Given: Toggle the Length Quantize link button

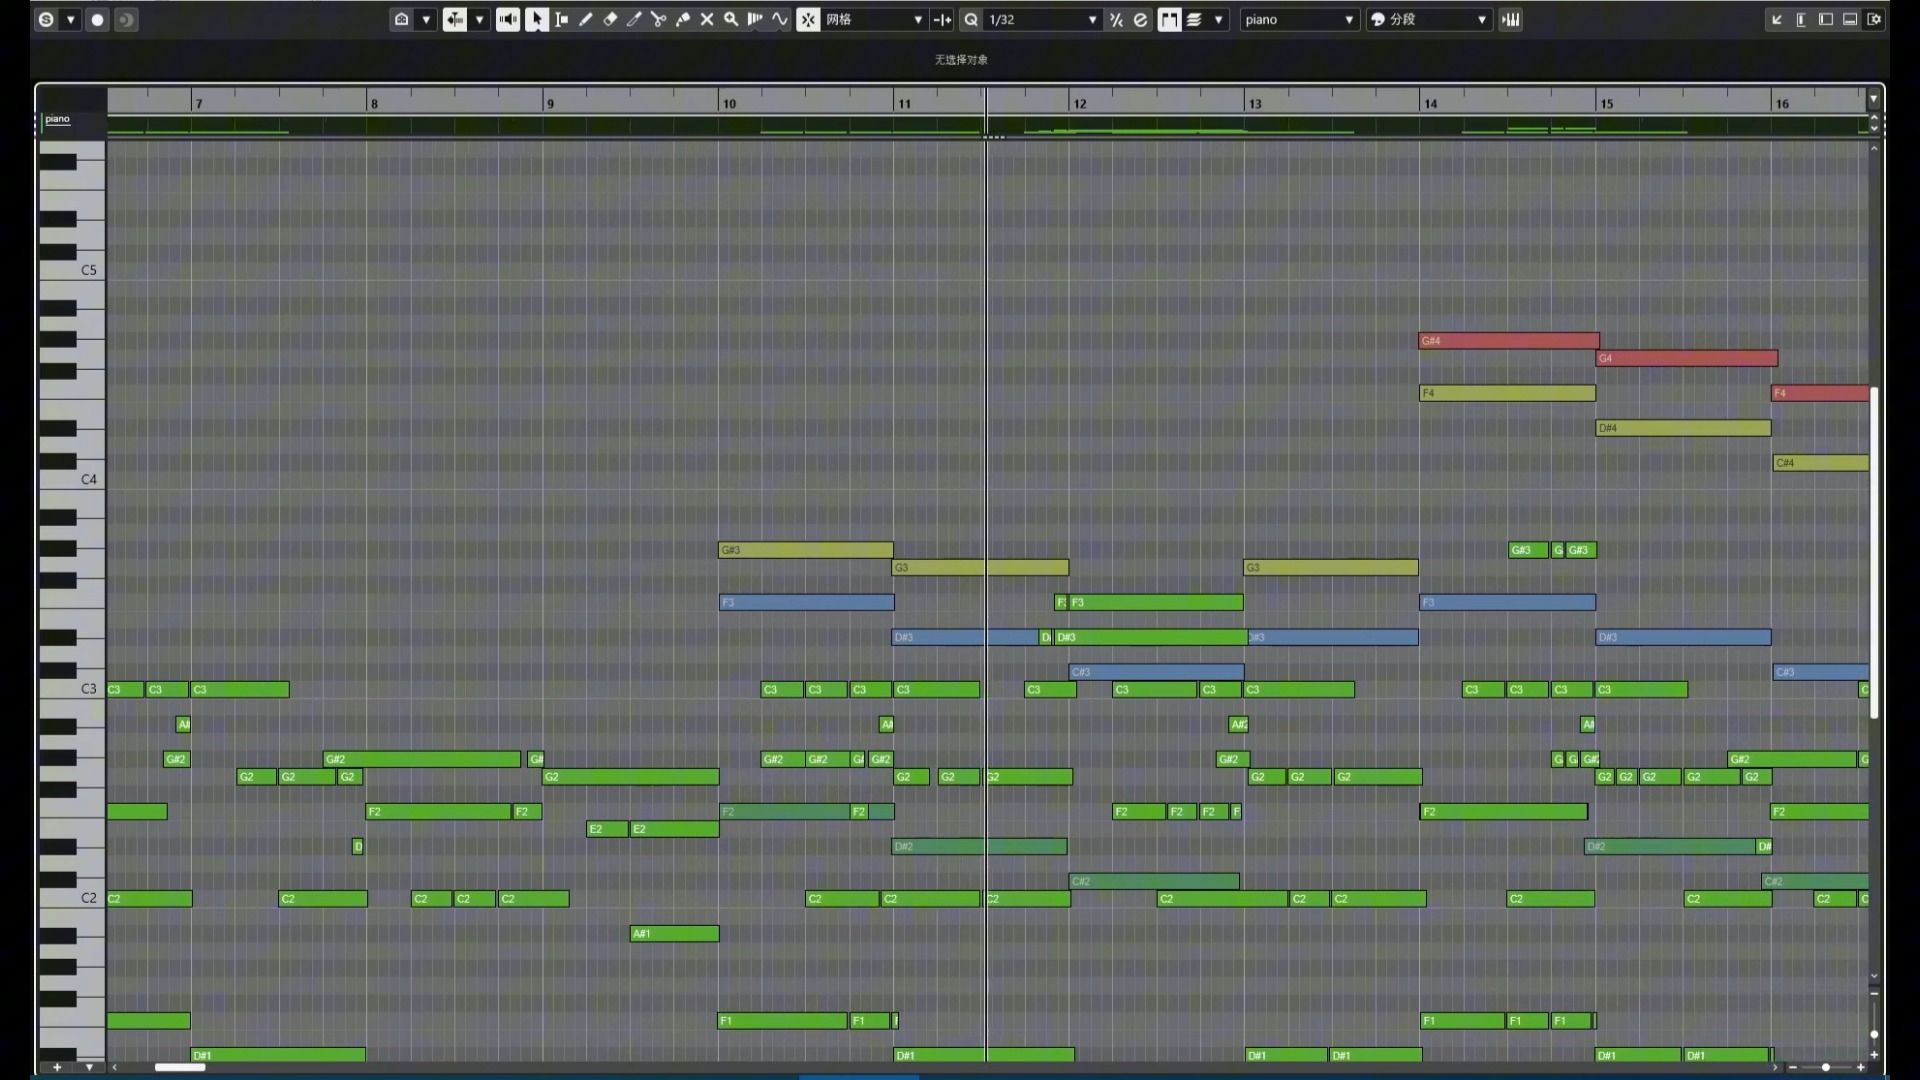Looking at the screenshot, I should click(1169, 19).
